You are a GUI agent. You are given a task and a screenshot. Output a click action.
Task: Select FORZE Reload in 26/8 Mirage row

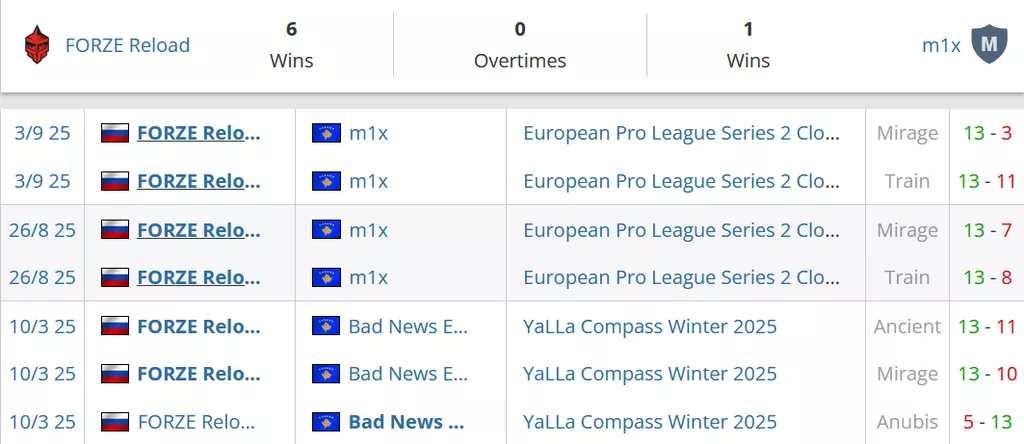tap(198, 230)
